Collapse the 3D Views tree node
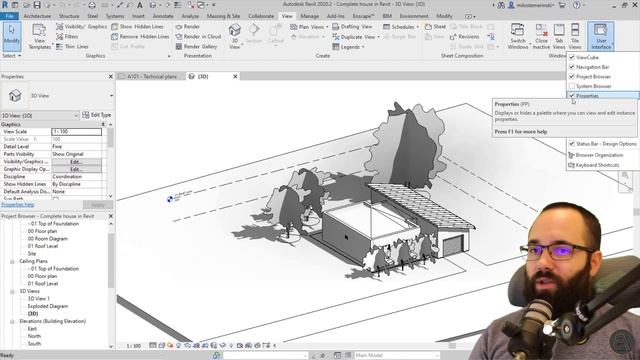This screenshot has height=360, width=640. [12, 291]
